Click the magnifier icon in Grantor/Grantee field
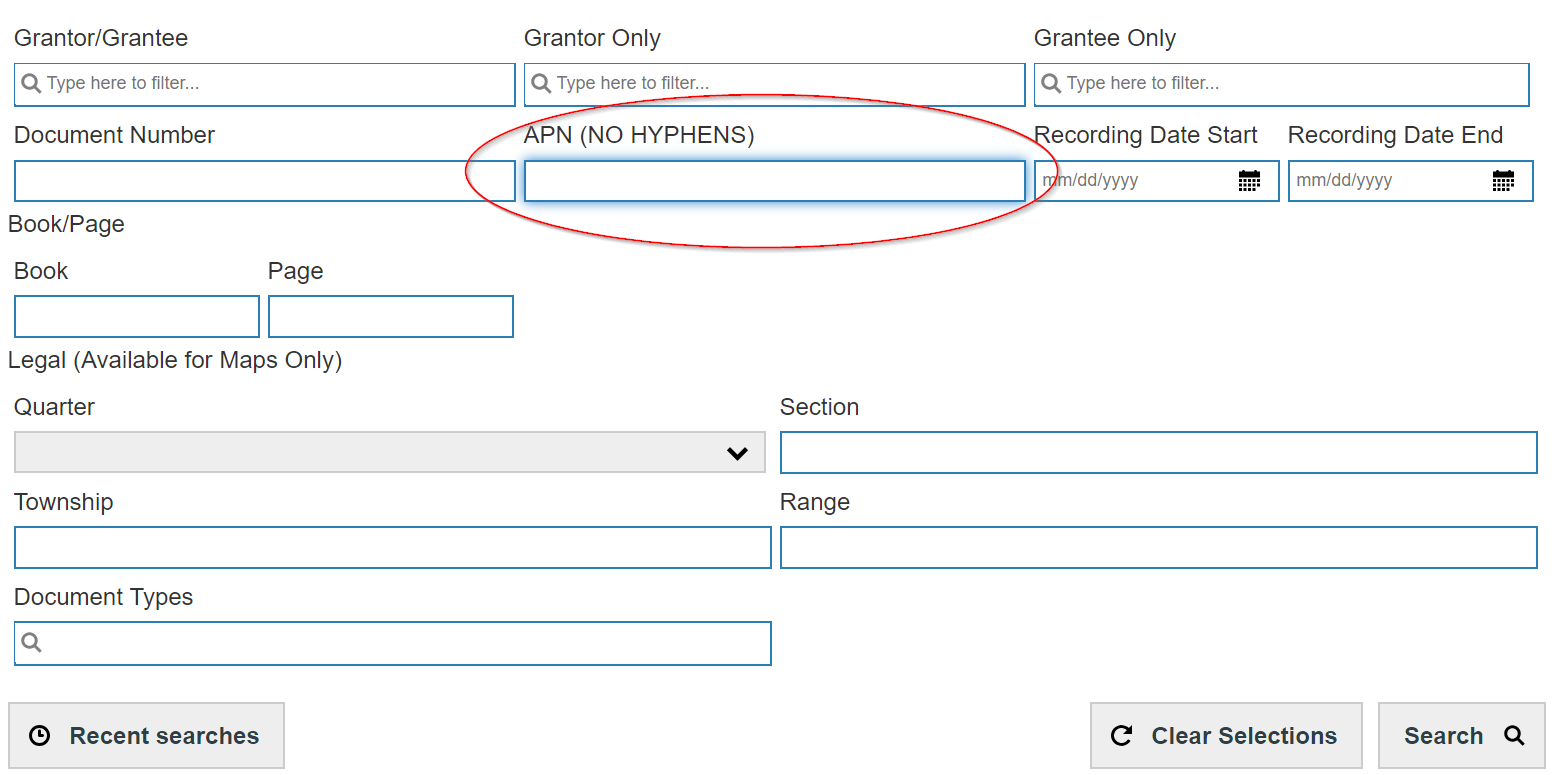Screen dimensions: 1559x775 31,84
